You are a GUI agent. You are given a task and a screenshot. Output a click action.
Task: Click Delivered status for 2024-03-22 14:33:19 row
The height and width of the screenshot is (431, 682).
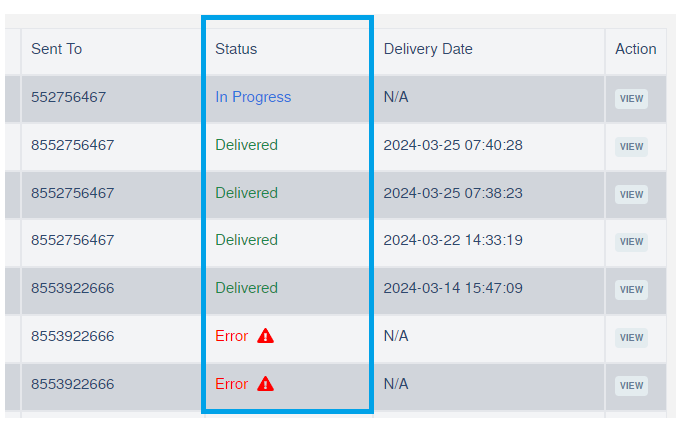[x=246, y=240]
